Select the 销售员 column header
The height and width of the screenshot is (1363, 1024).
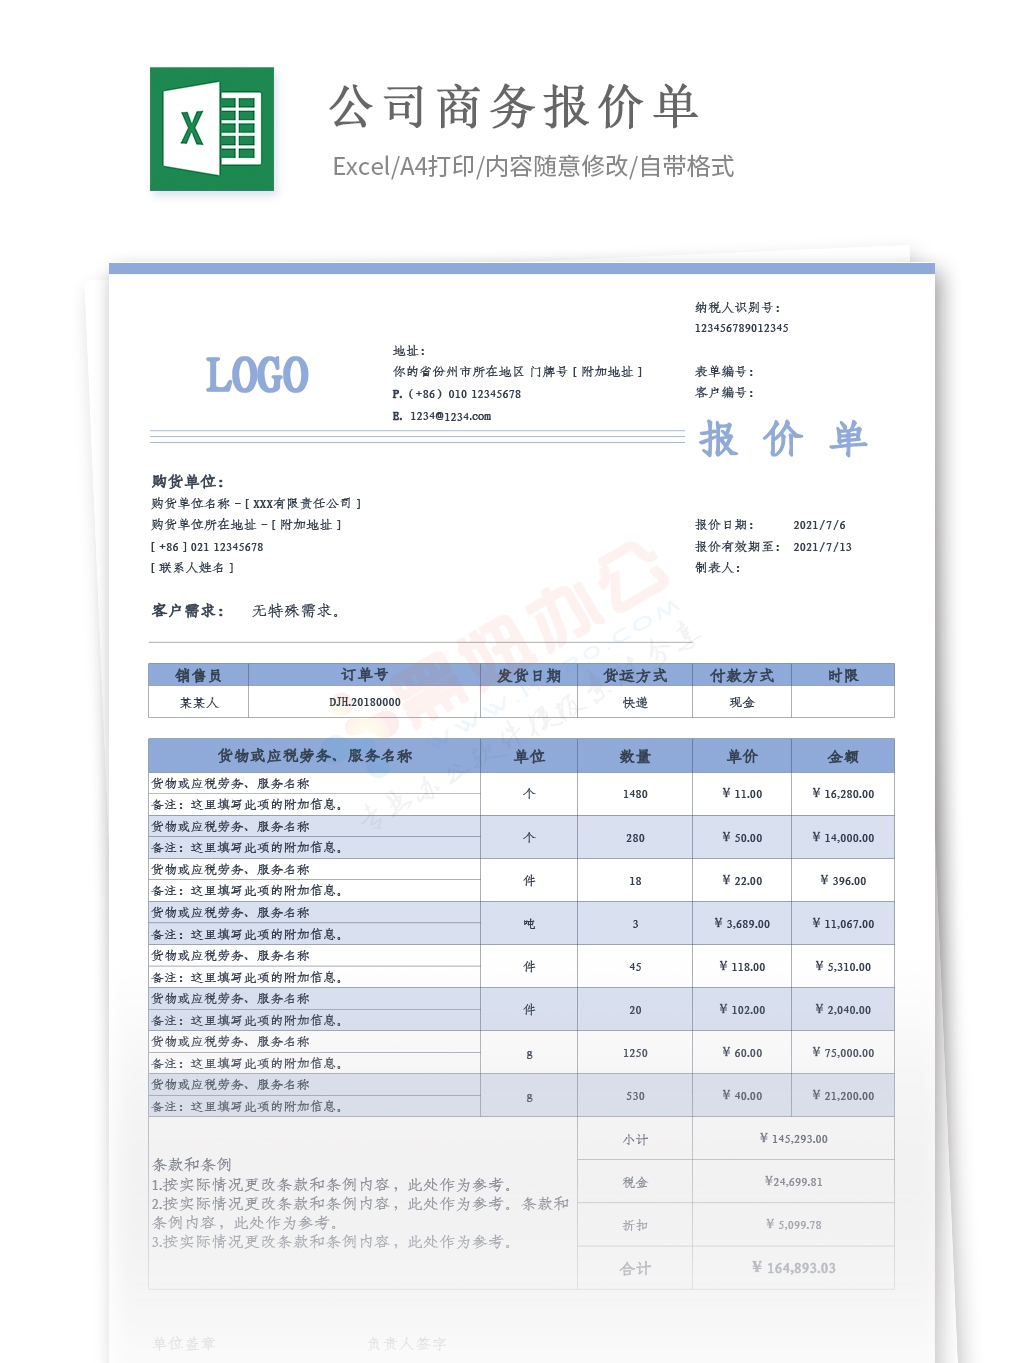pos(198,675)
